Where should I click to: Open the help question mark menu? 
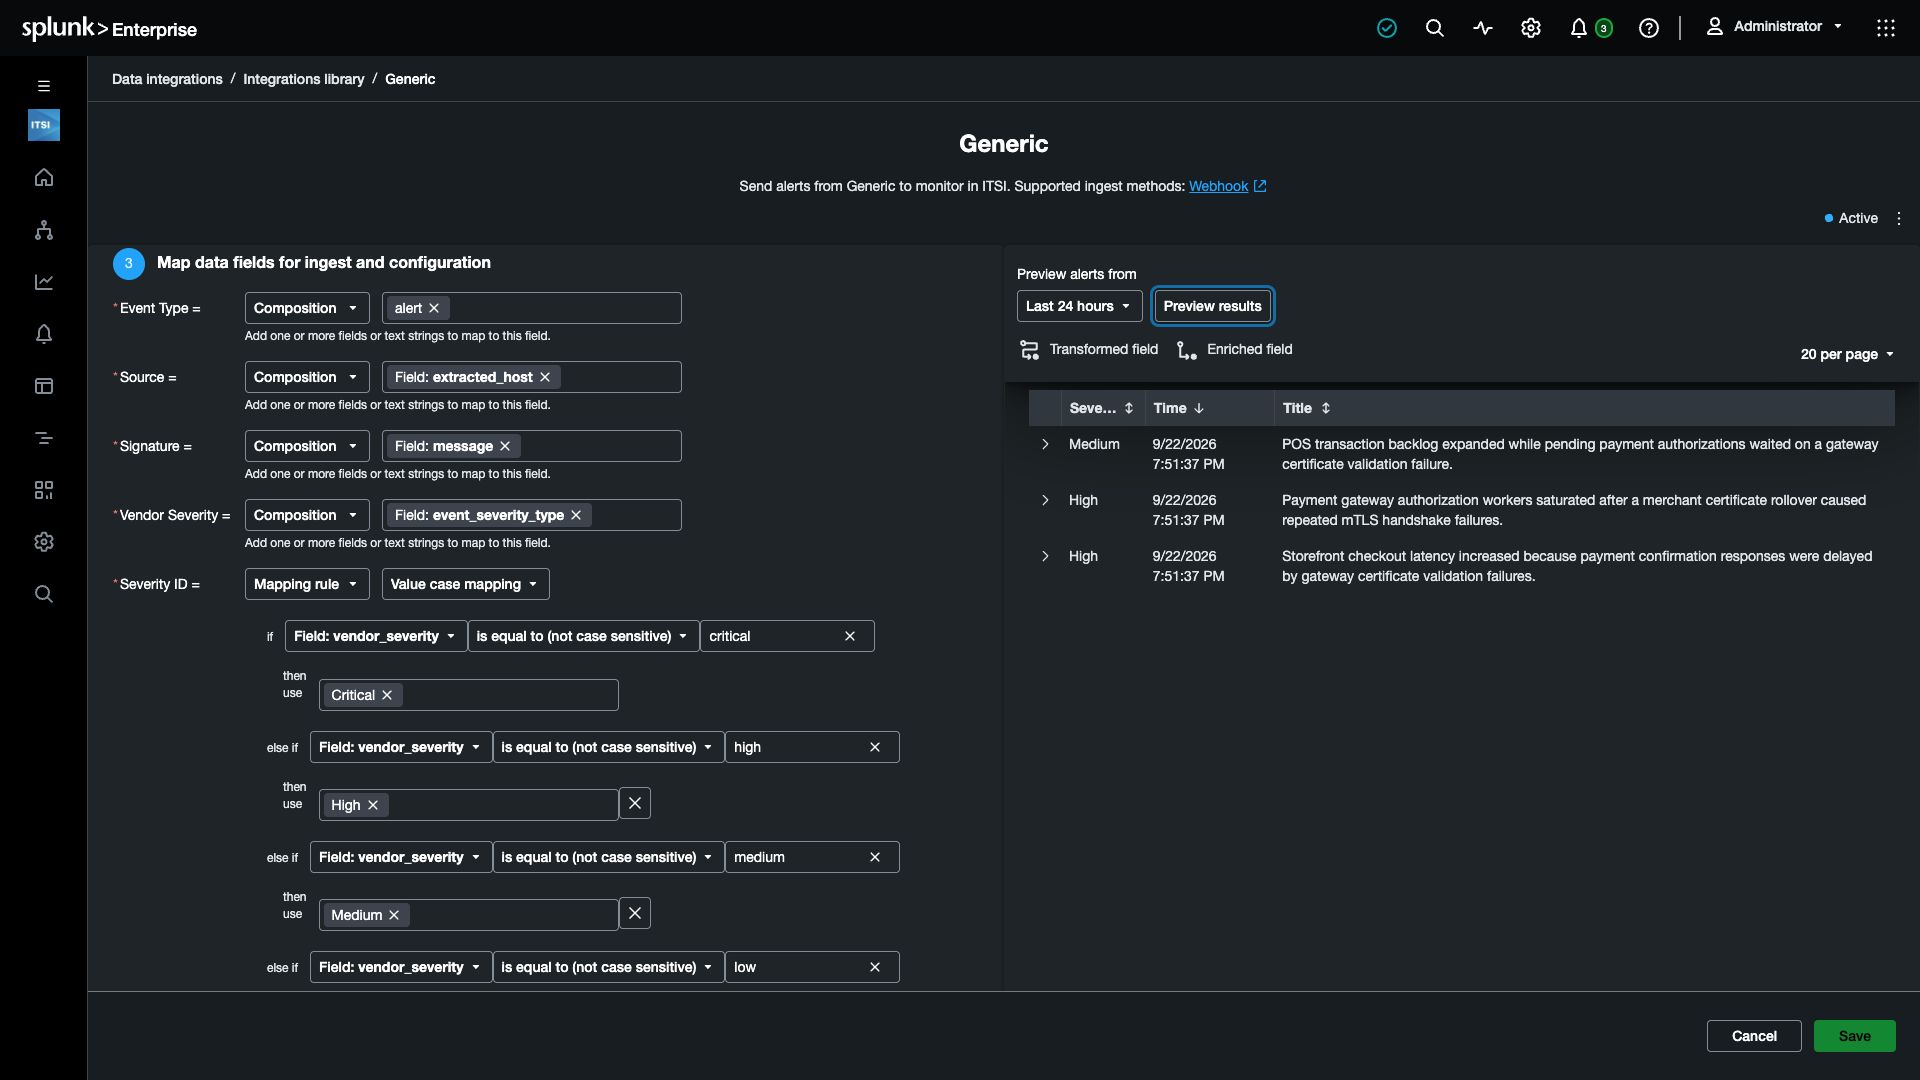point(1648,28)
